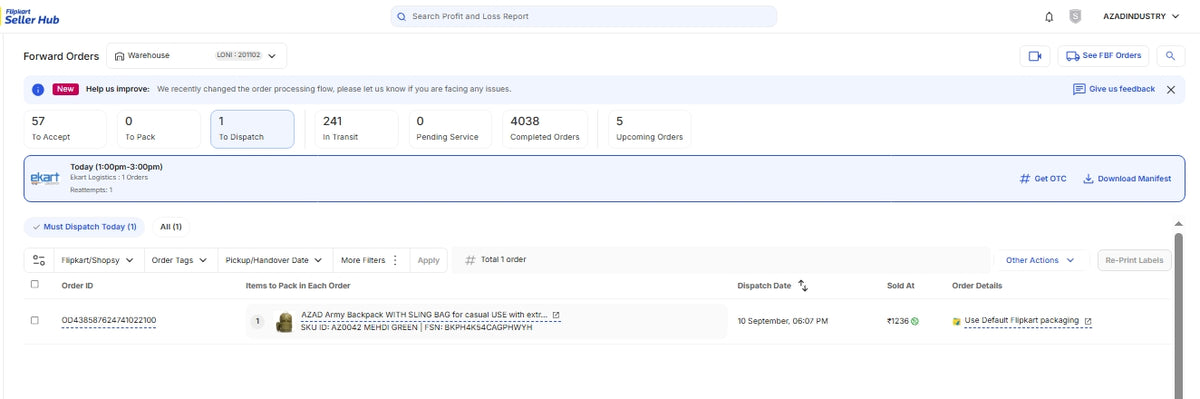Click the backpack product thumbnail
This screenshot has width=1200, height=399.
(284, 321)
